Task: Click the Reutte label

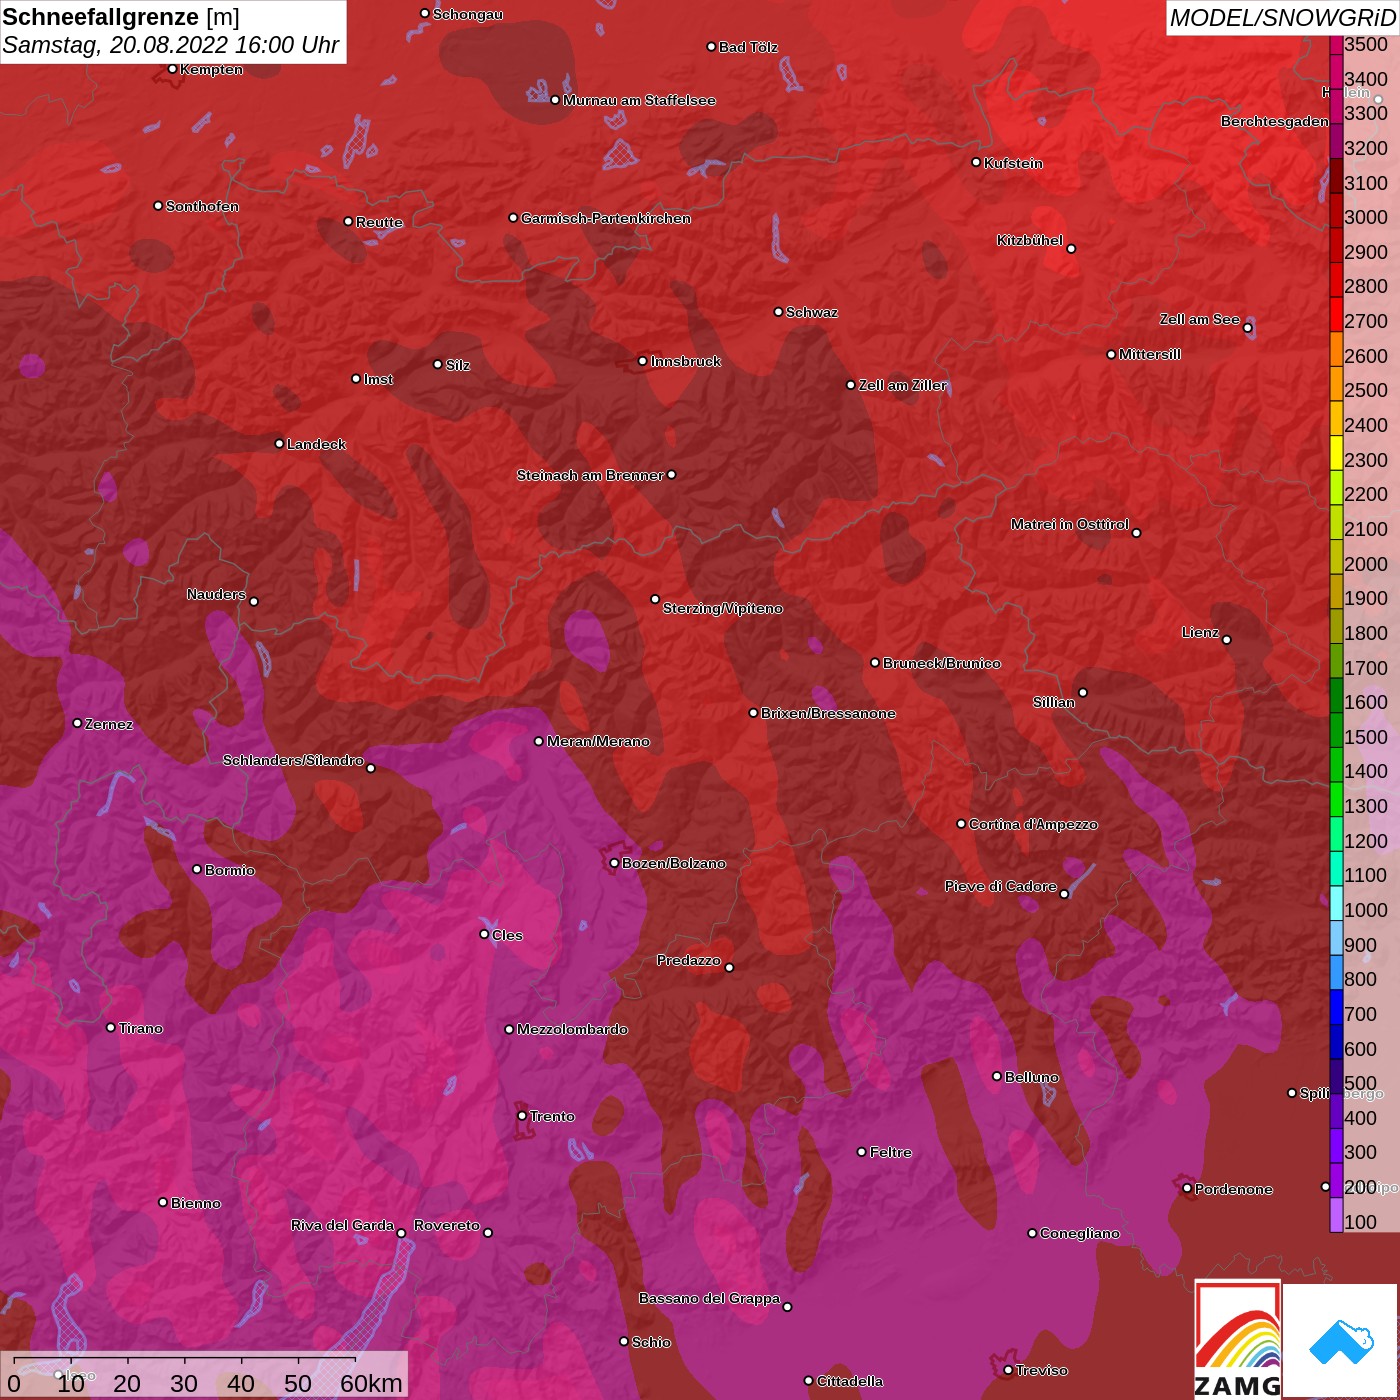Action: click(x=379, y=222)
